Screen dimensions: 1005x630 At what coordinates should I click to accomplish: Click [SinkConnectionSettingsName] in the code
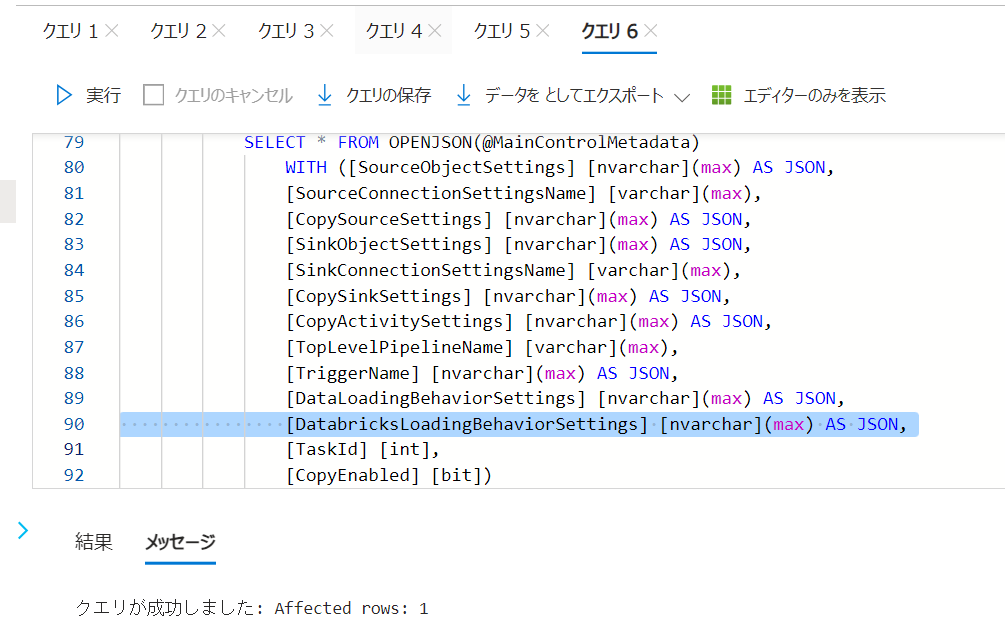click(x=431, y=270)
